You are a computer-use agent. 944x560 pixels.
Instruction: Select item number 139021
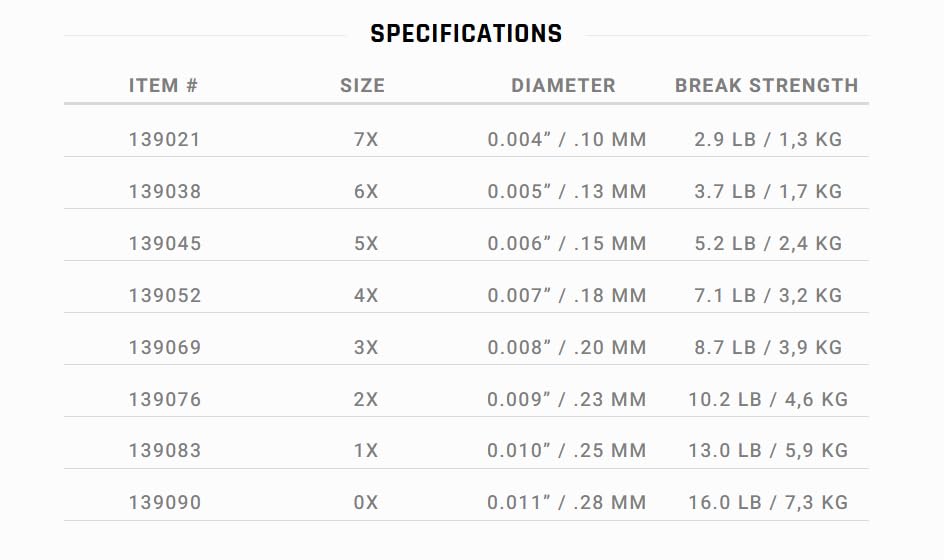(164, 140)
